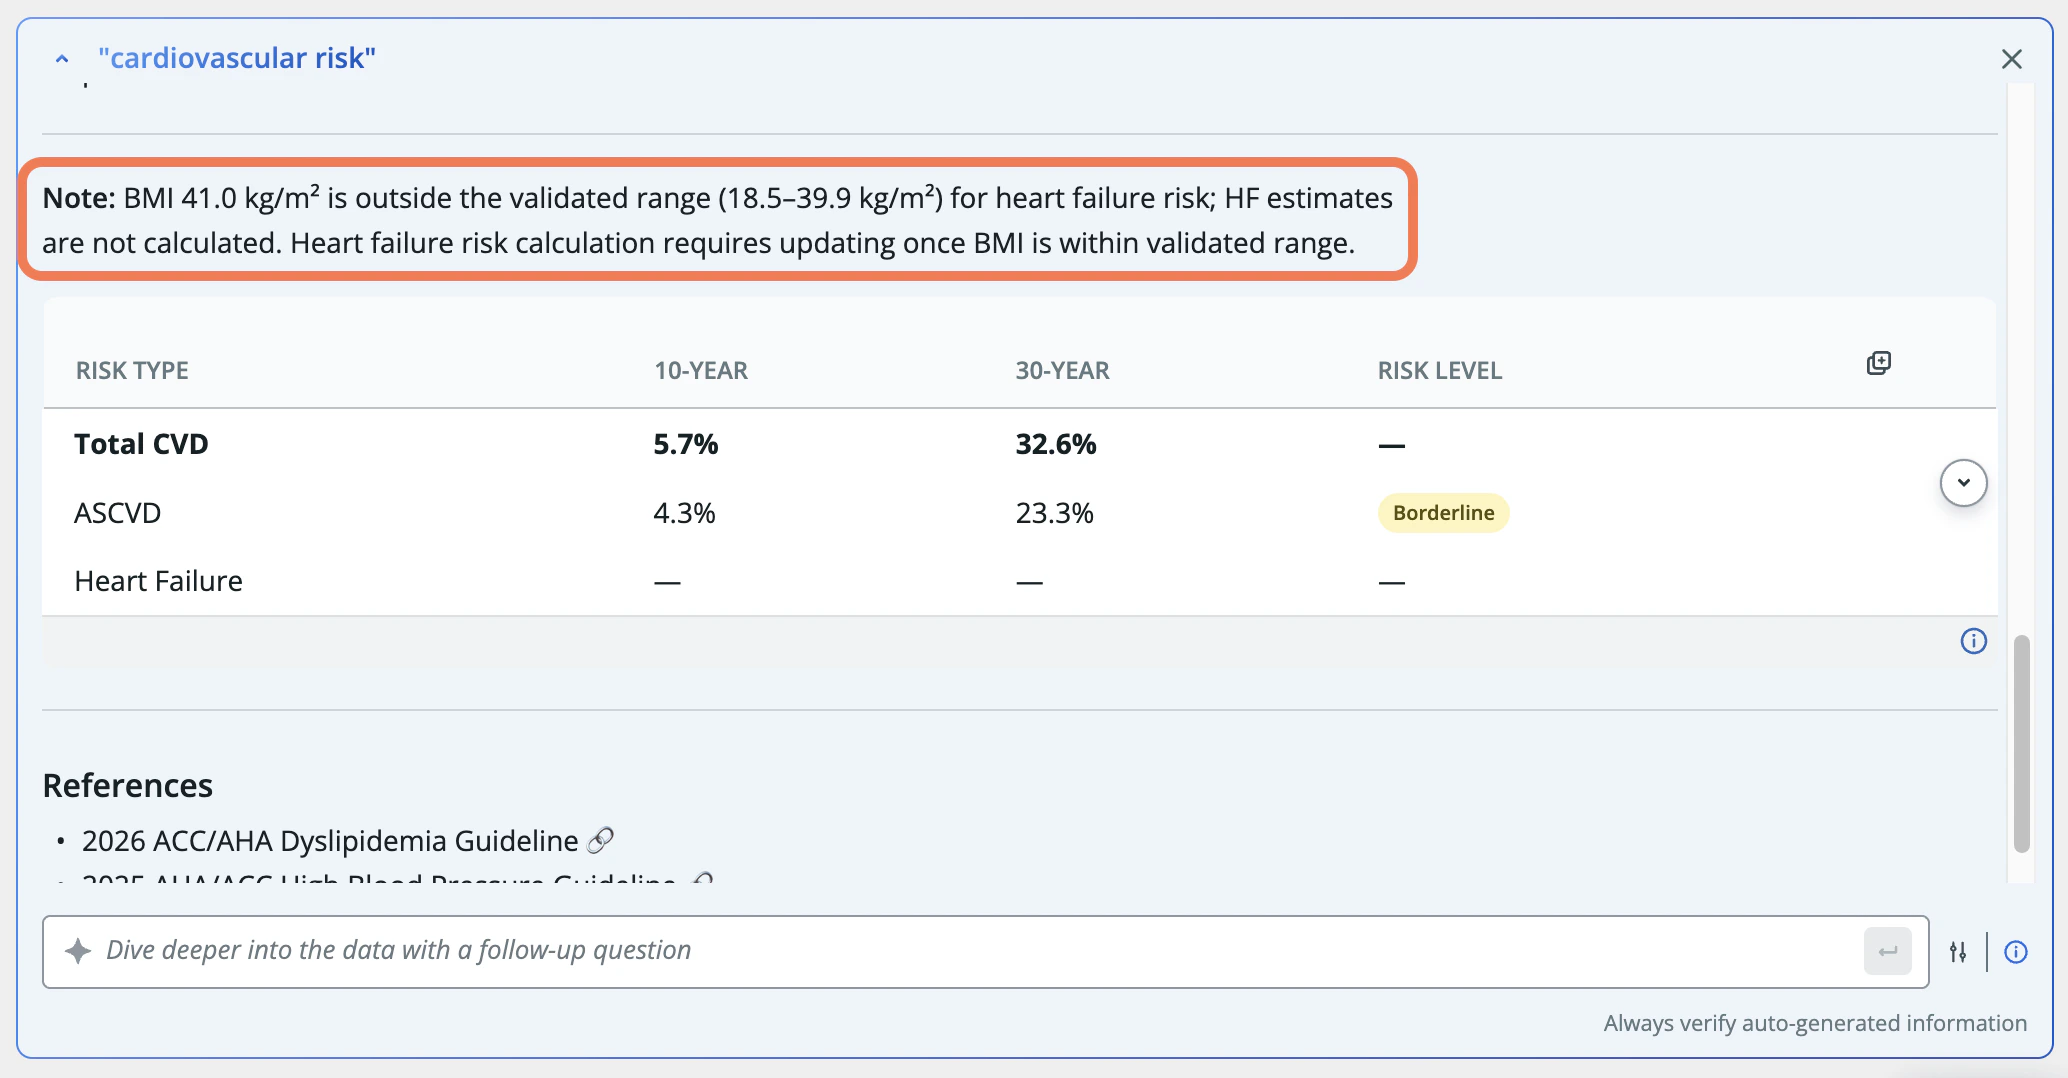Viewport: 2068px width, 1078px height.
Task: Click the link icon after Dyslipidemia Guideline
Action: point(600,840)
